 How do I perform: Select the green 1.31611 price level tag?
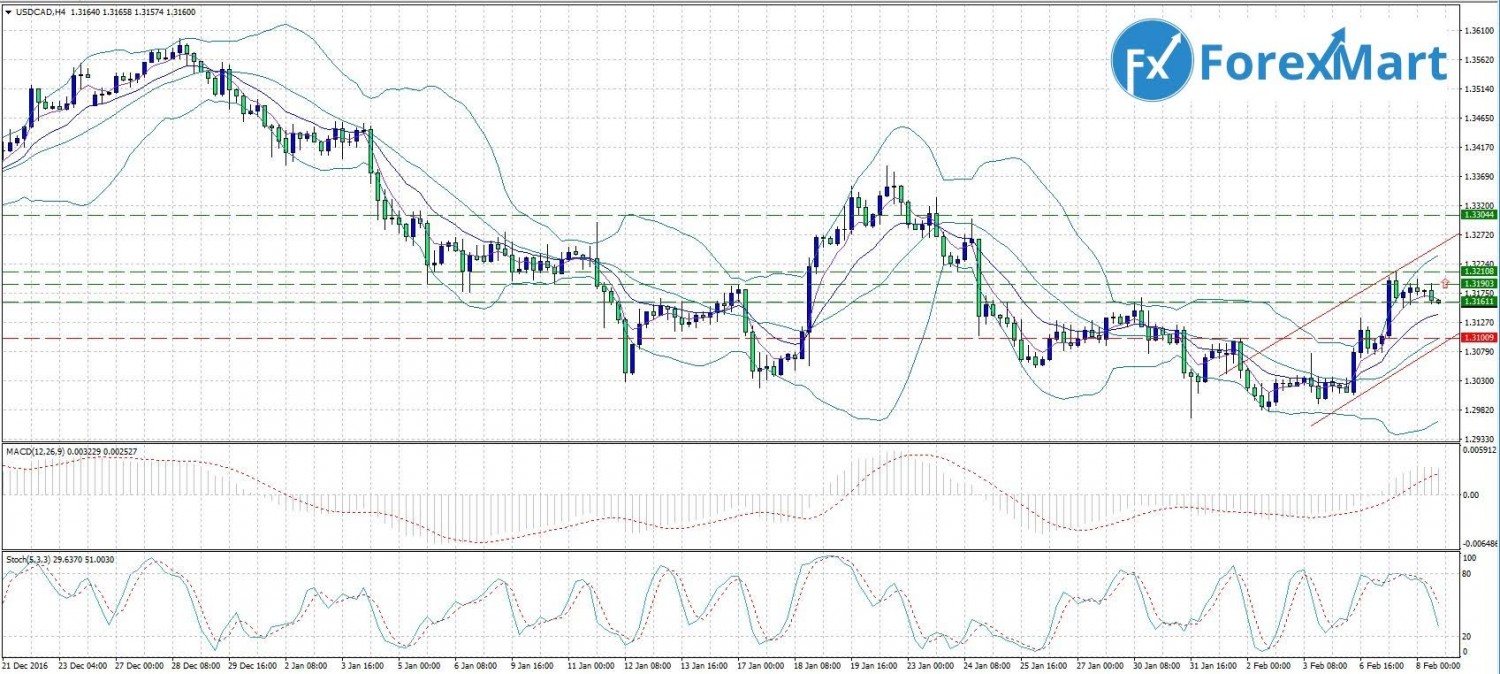point(1478,301)
